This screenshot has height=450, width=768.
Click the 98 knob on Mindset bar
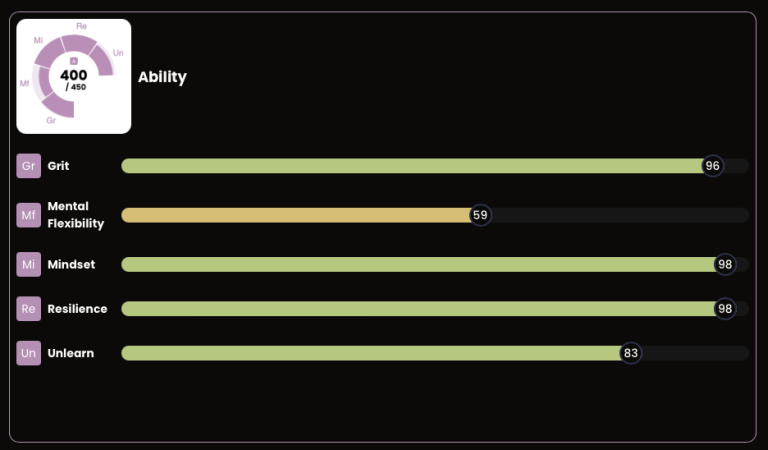[x=725, y=264]
